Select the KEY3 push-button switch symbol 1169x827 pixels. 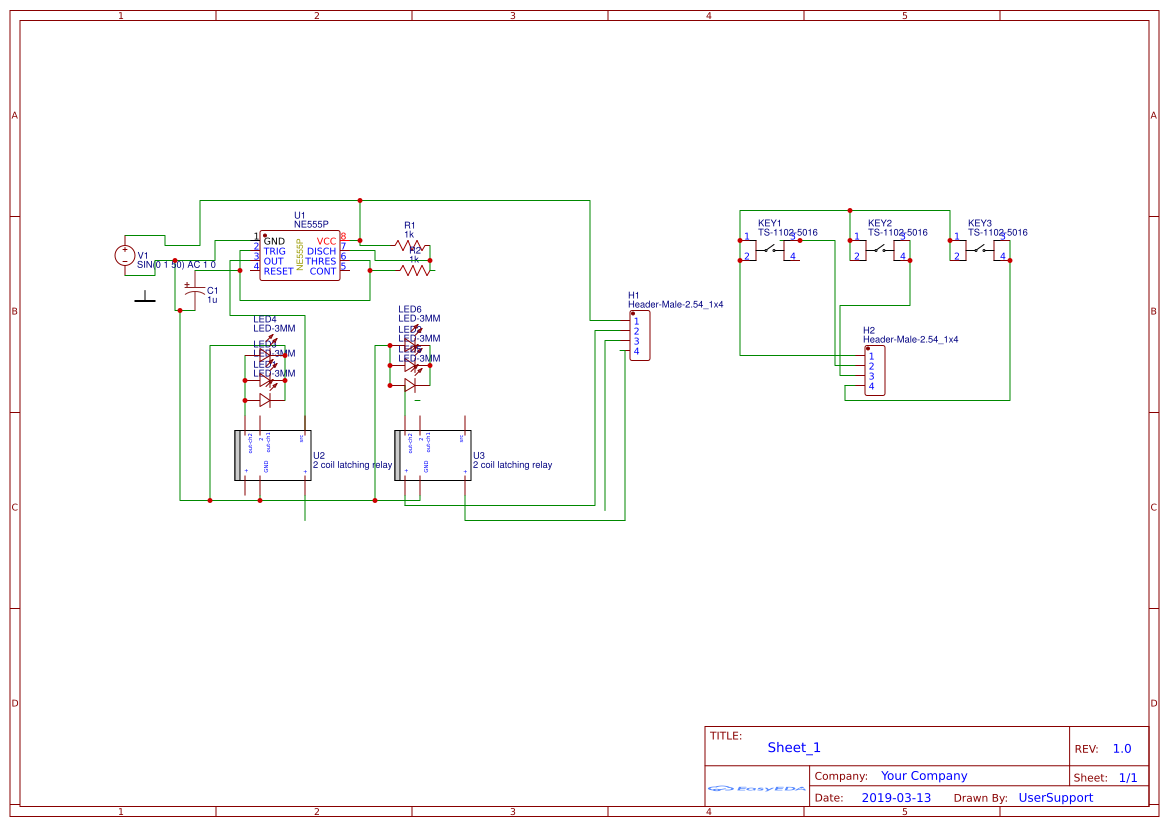(x=980, y=251)
